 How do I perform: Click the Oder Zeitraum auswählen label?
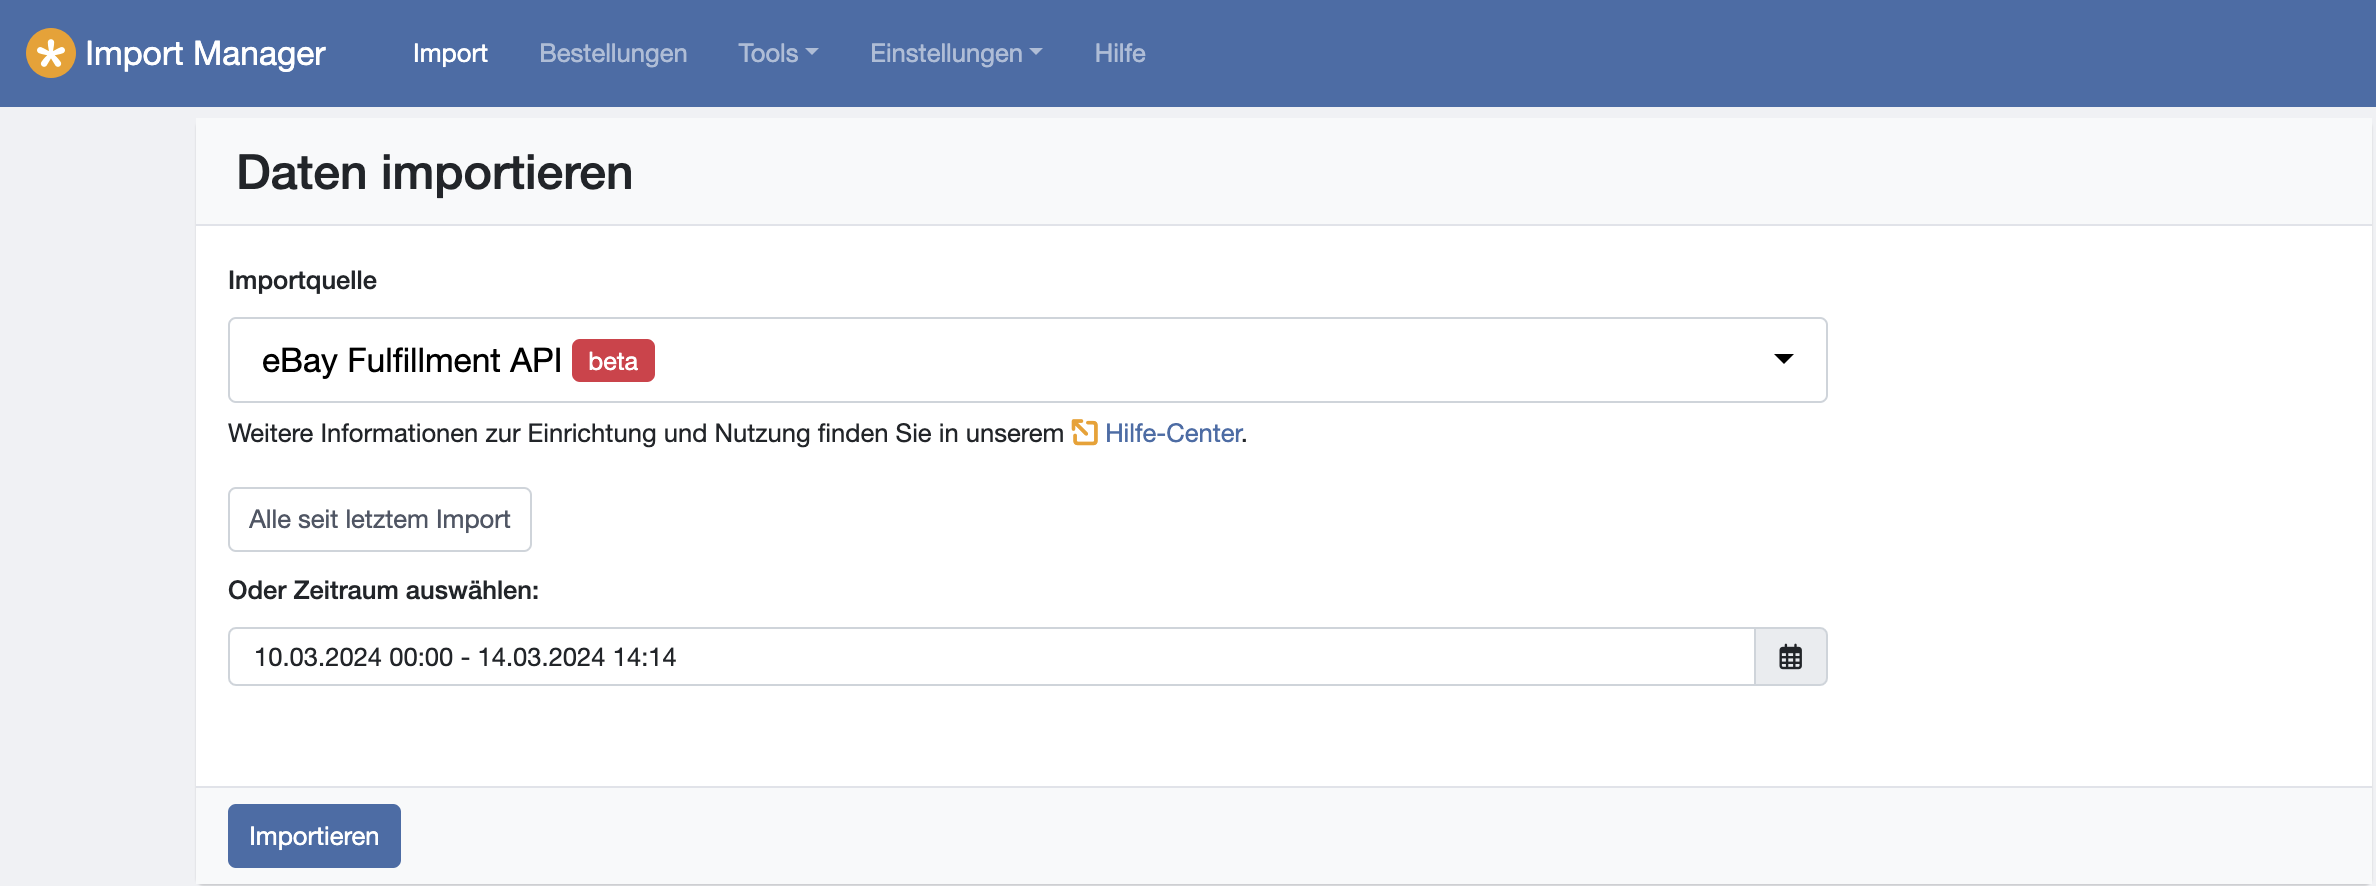coord(383,590)
